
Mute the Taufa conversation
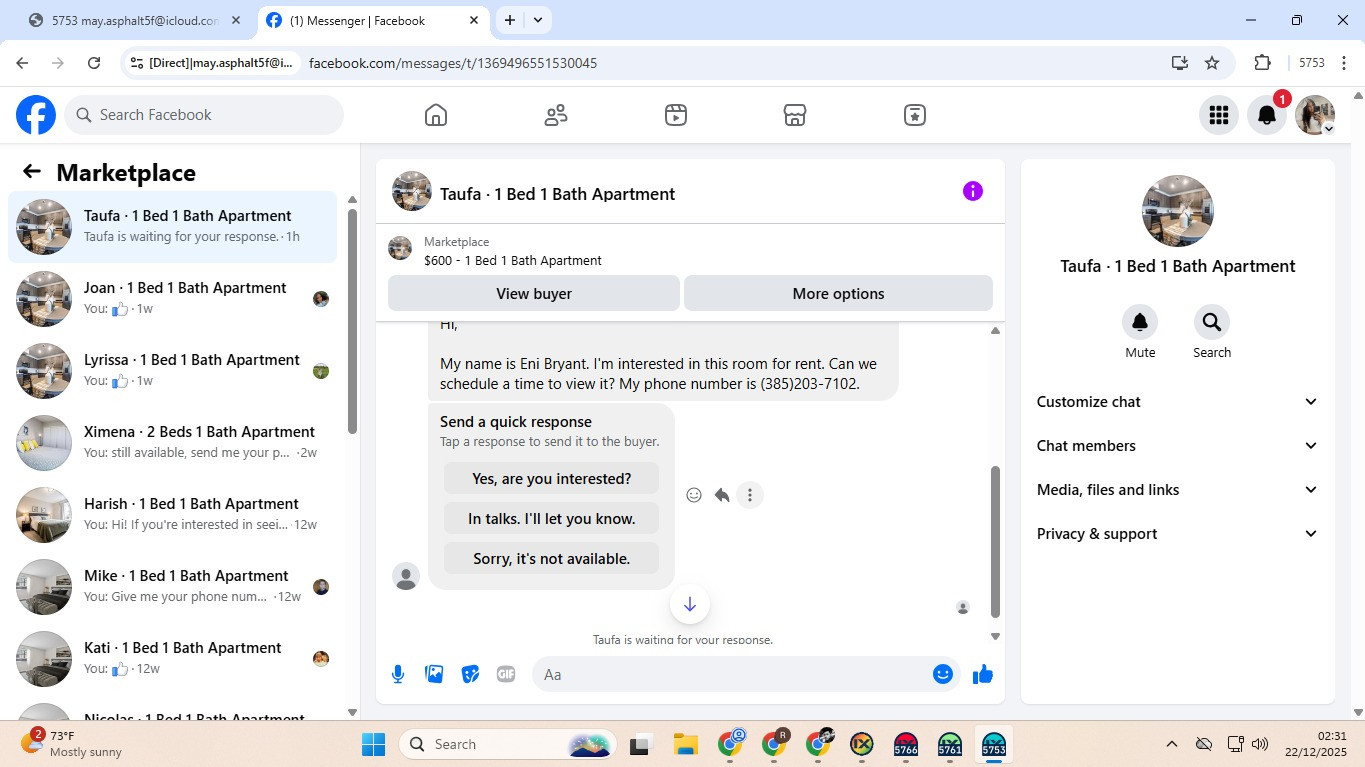[1140, 322]
